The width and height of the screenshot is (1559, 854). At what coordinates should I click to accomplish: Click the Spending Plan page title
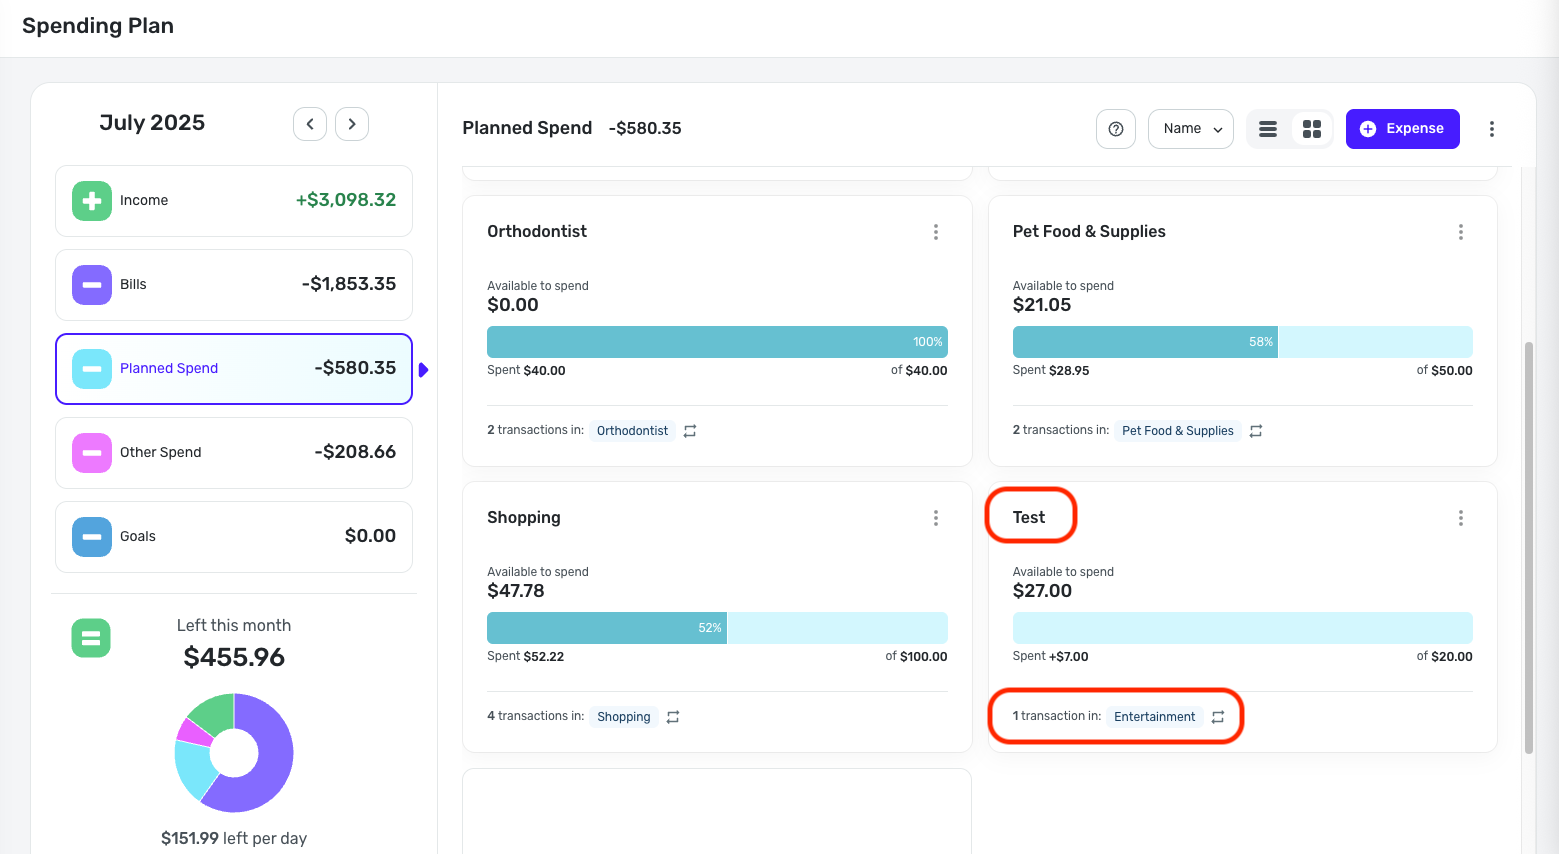click(x=98, y=26)
